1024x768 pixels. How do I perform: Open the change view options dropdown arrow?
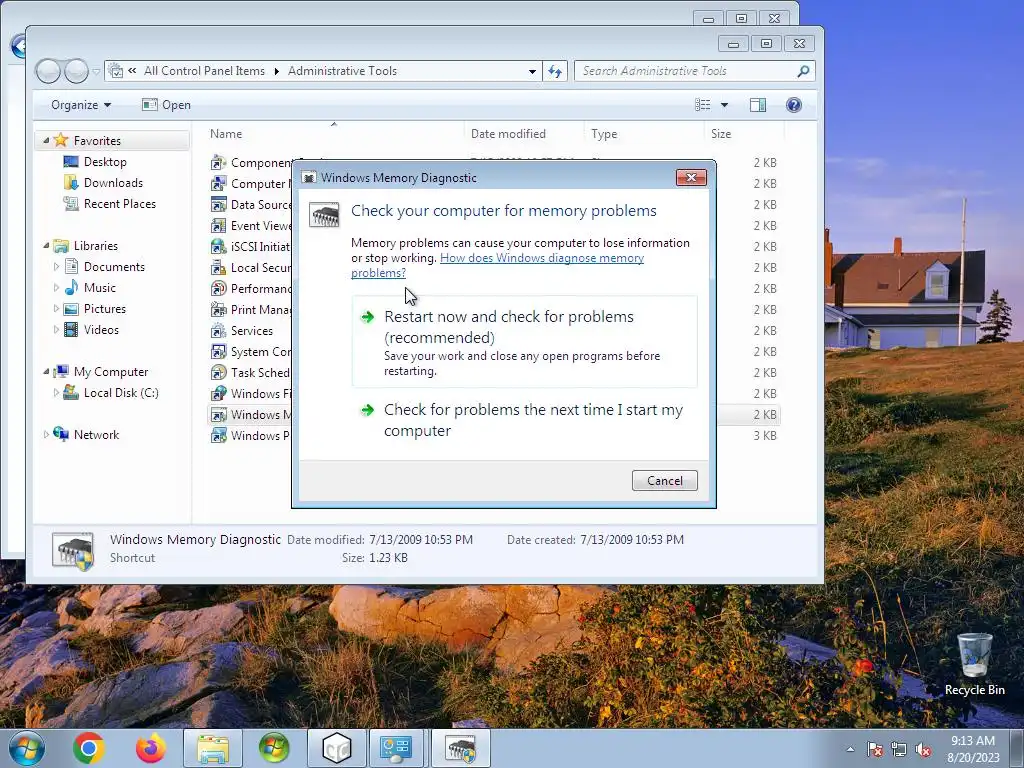click(724, 105)
